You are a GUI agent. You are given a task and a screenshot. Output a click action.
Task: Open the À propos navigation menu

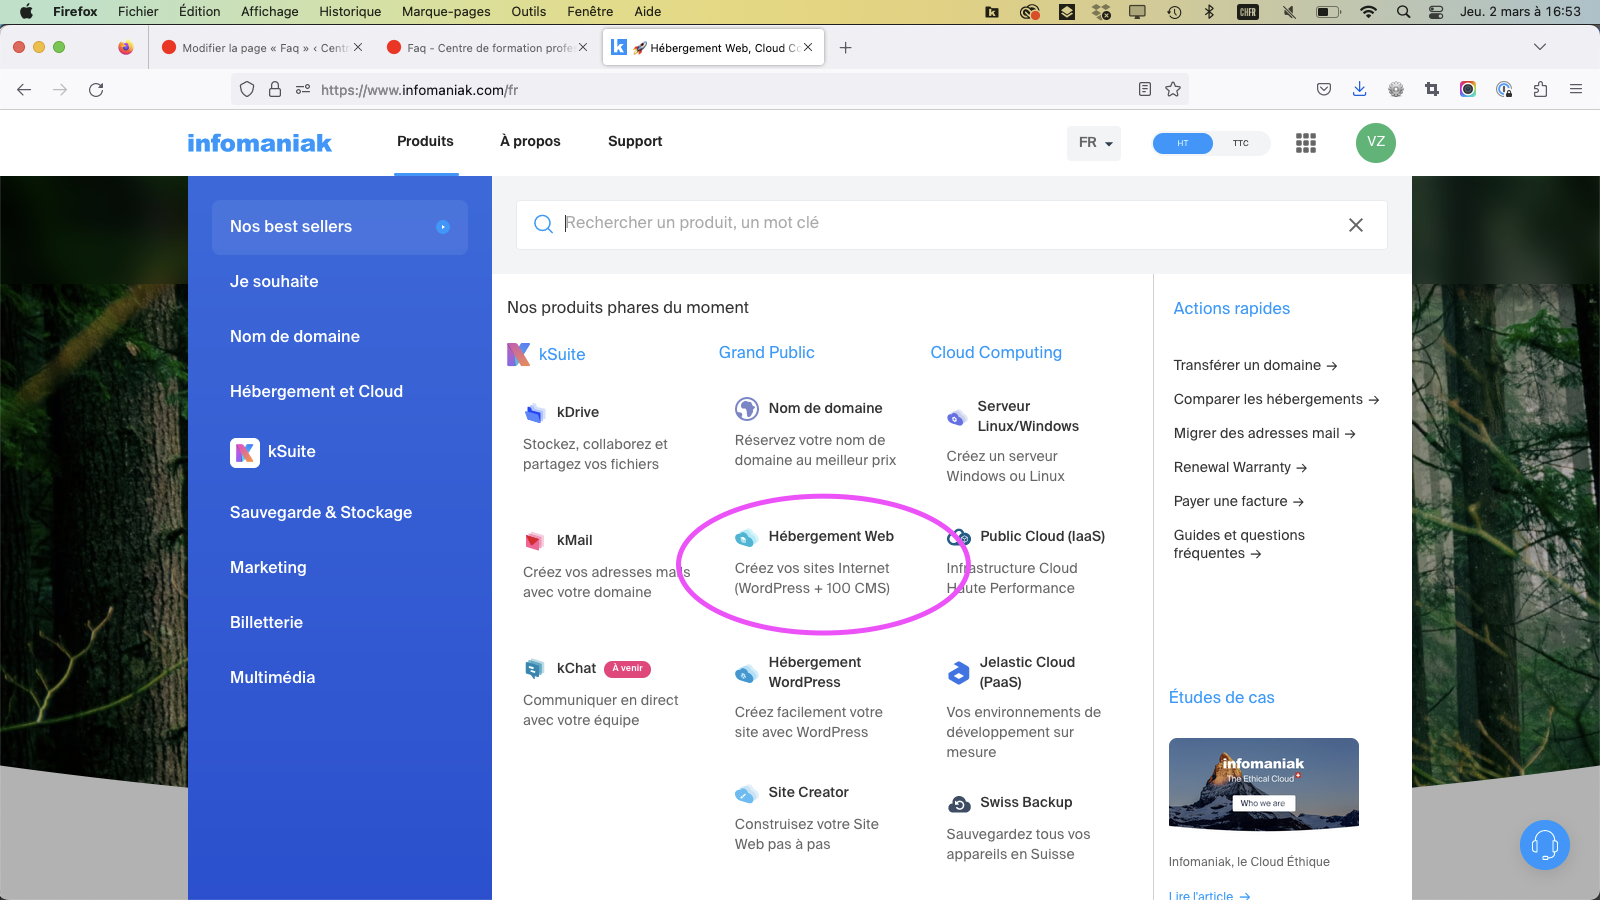pyautogui.click(x=530, y=141)
